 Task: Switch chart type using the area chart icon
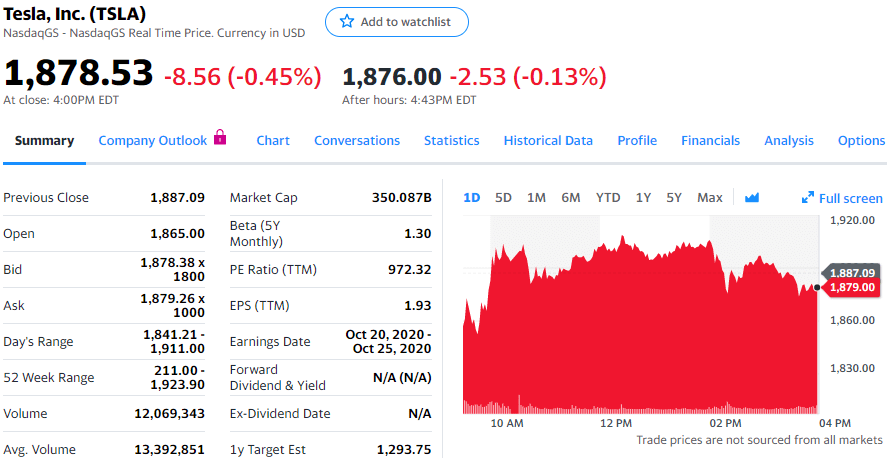(752, 198)
